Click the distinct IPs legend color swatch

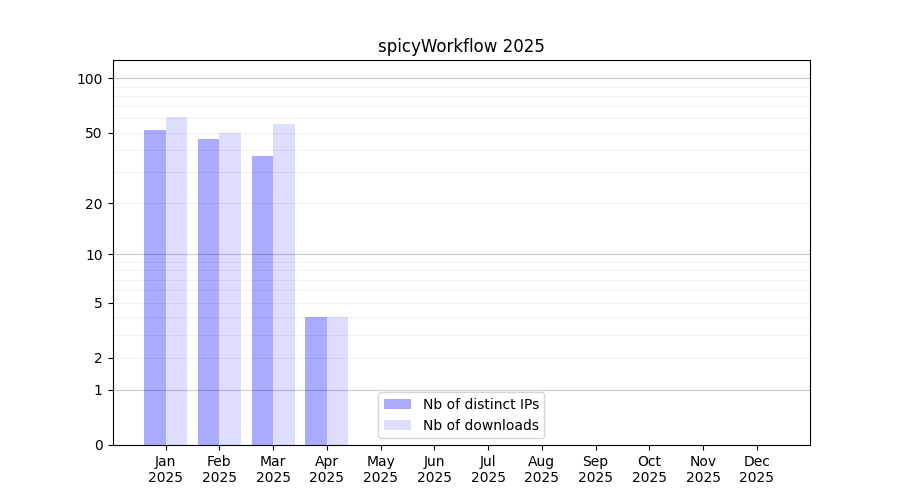pyautogui.click(x=397, y=404)
